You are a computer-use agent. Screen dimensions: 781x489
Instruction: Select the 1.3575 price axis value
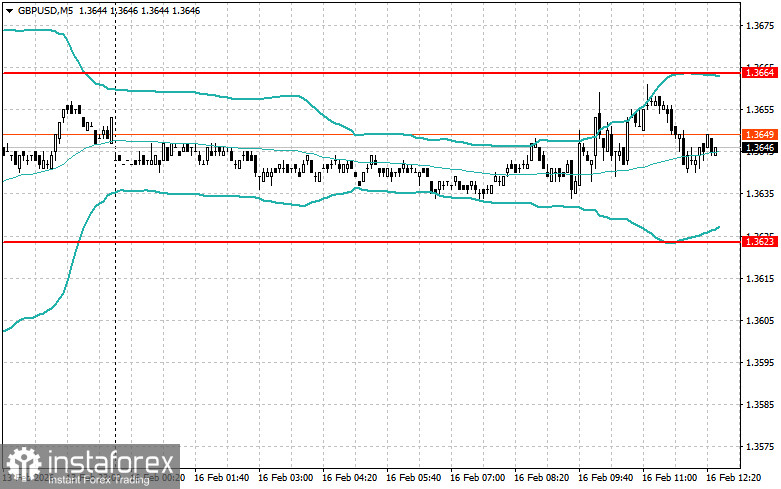click(760, 447)
